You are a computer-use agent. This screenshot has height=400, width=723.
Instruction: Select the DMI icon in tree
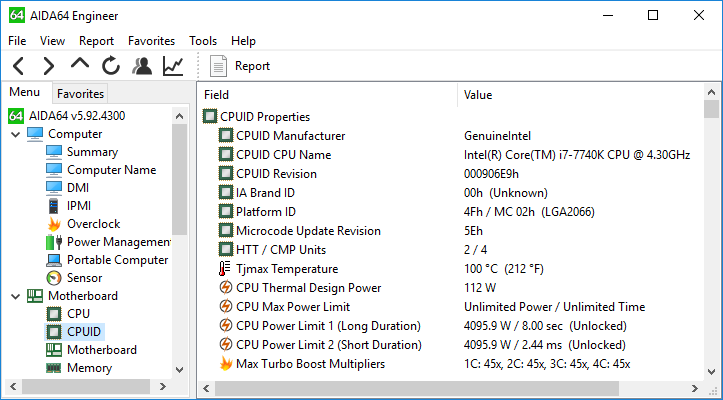click(x=54, y=188)
